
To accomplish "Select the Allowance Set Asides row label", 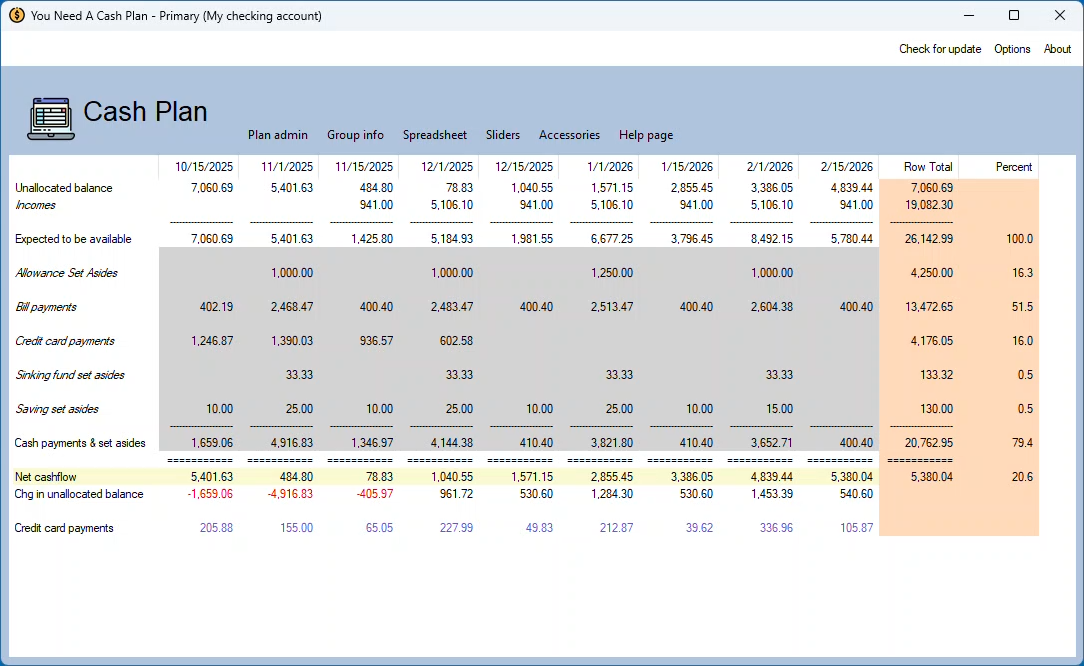I will (64, 273).
